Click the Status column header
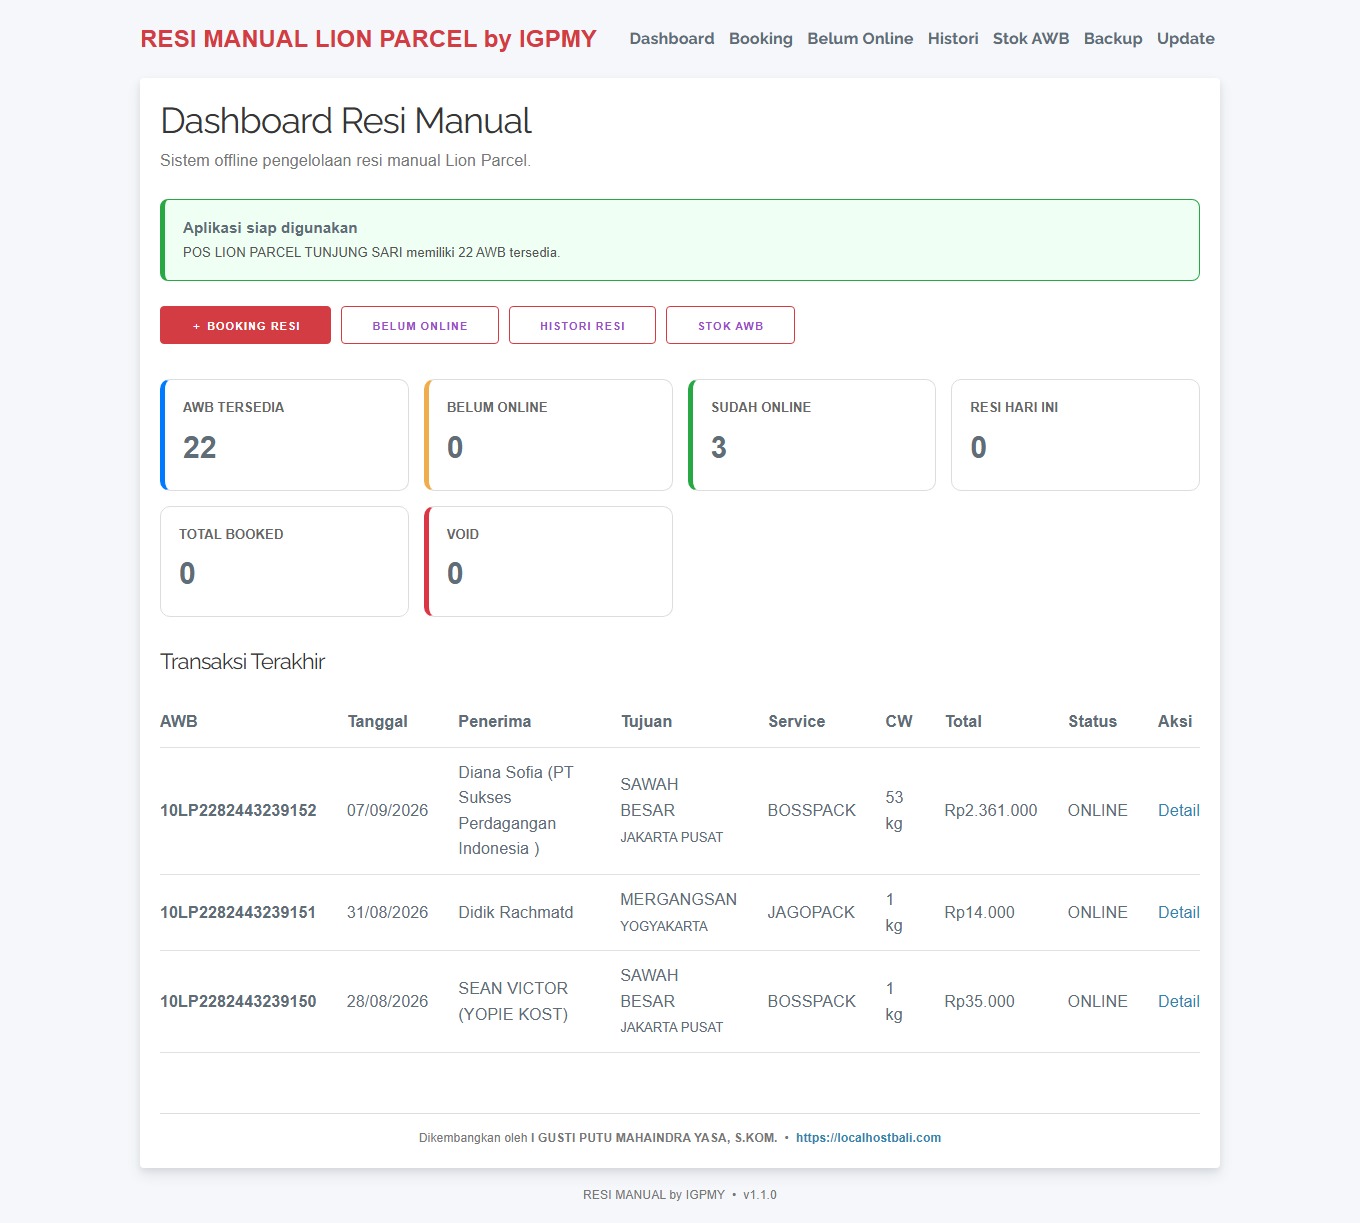Screen dimensions: 1360x1223 pos(1092,721)
